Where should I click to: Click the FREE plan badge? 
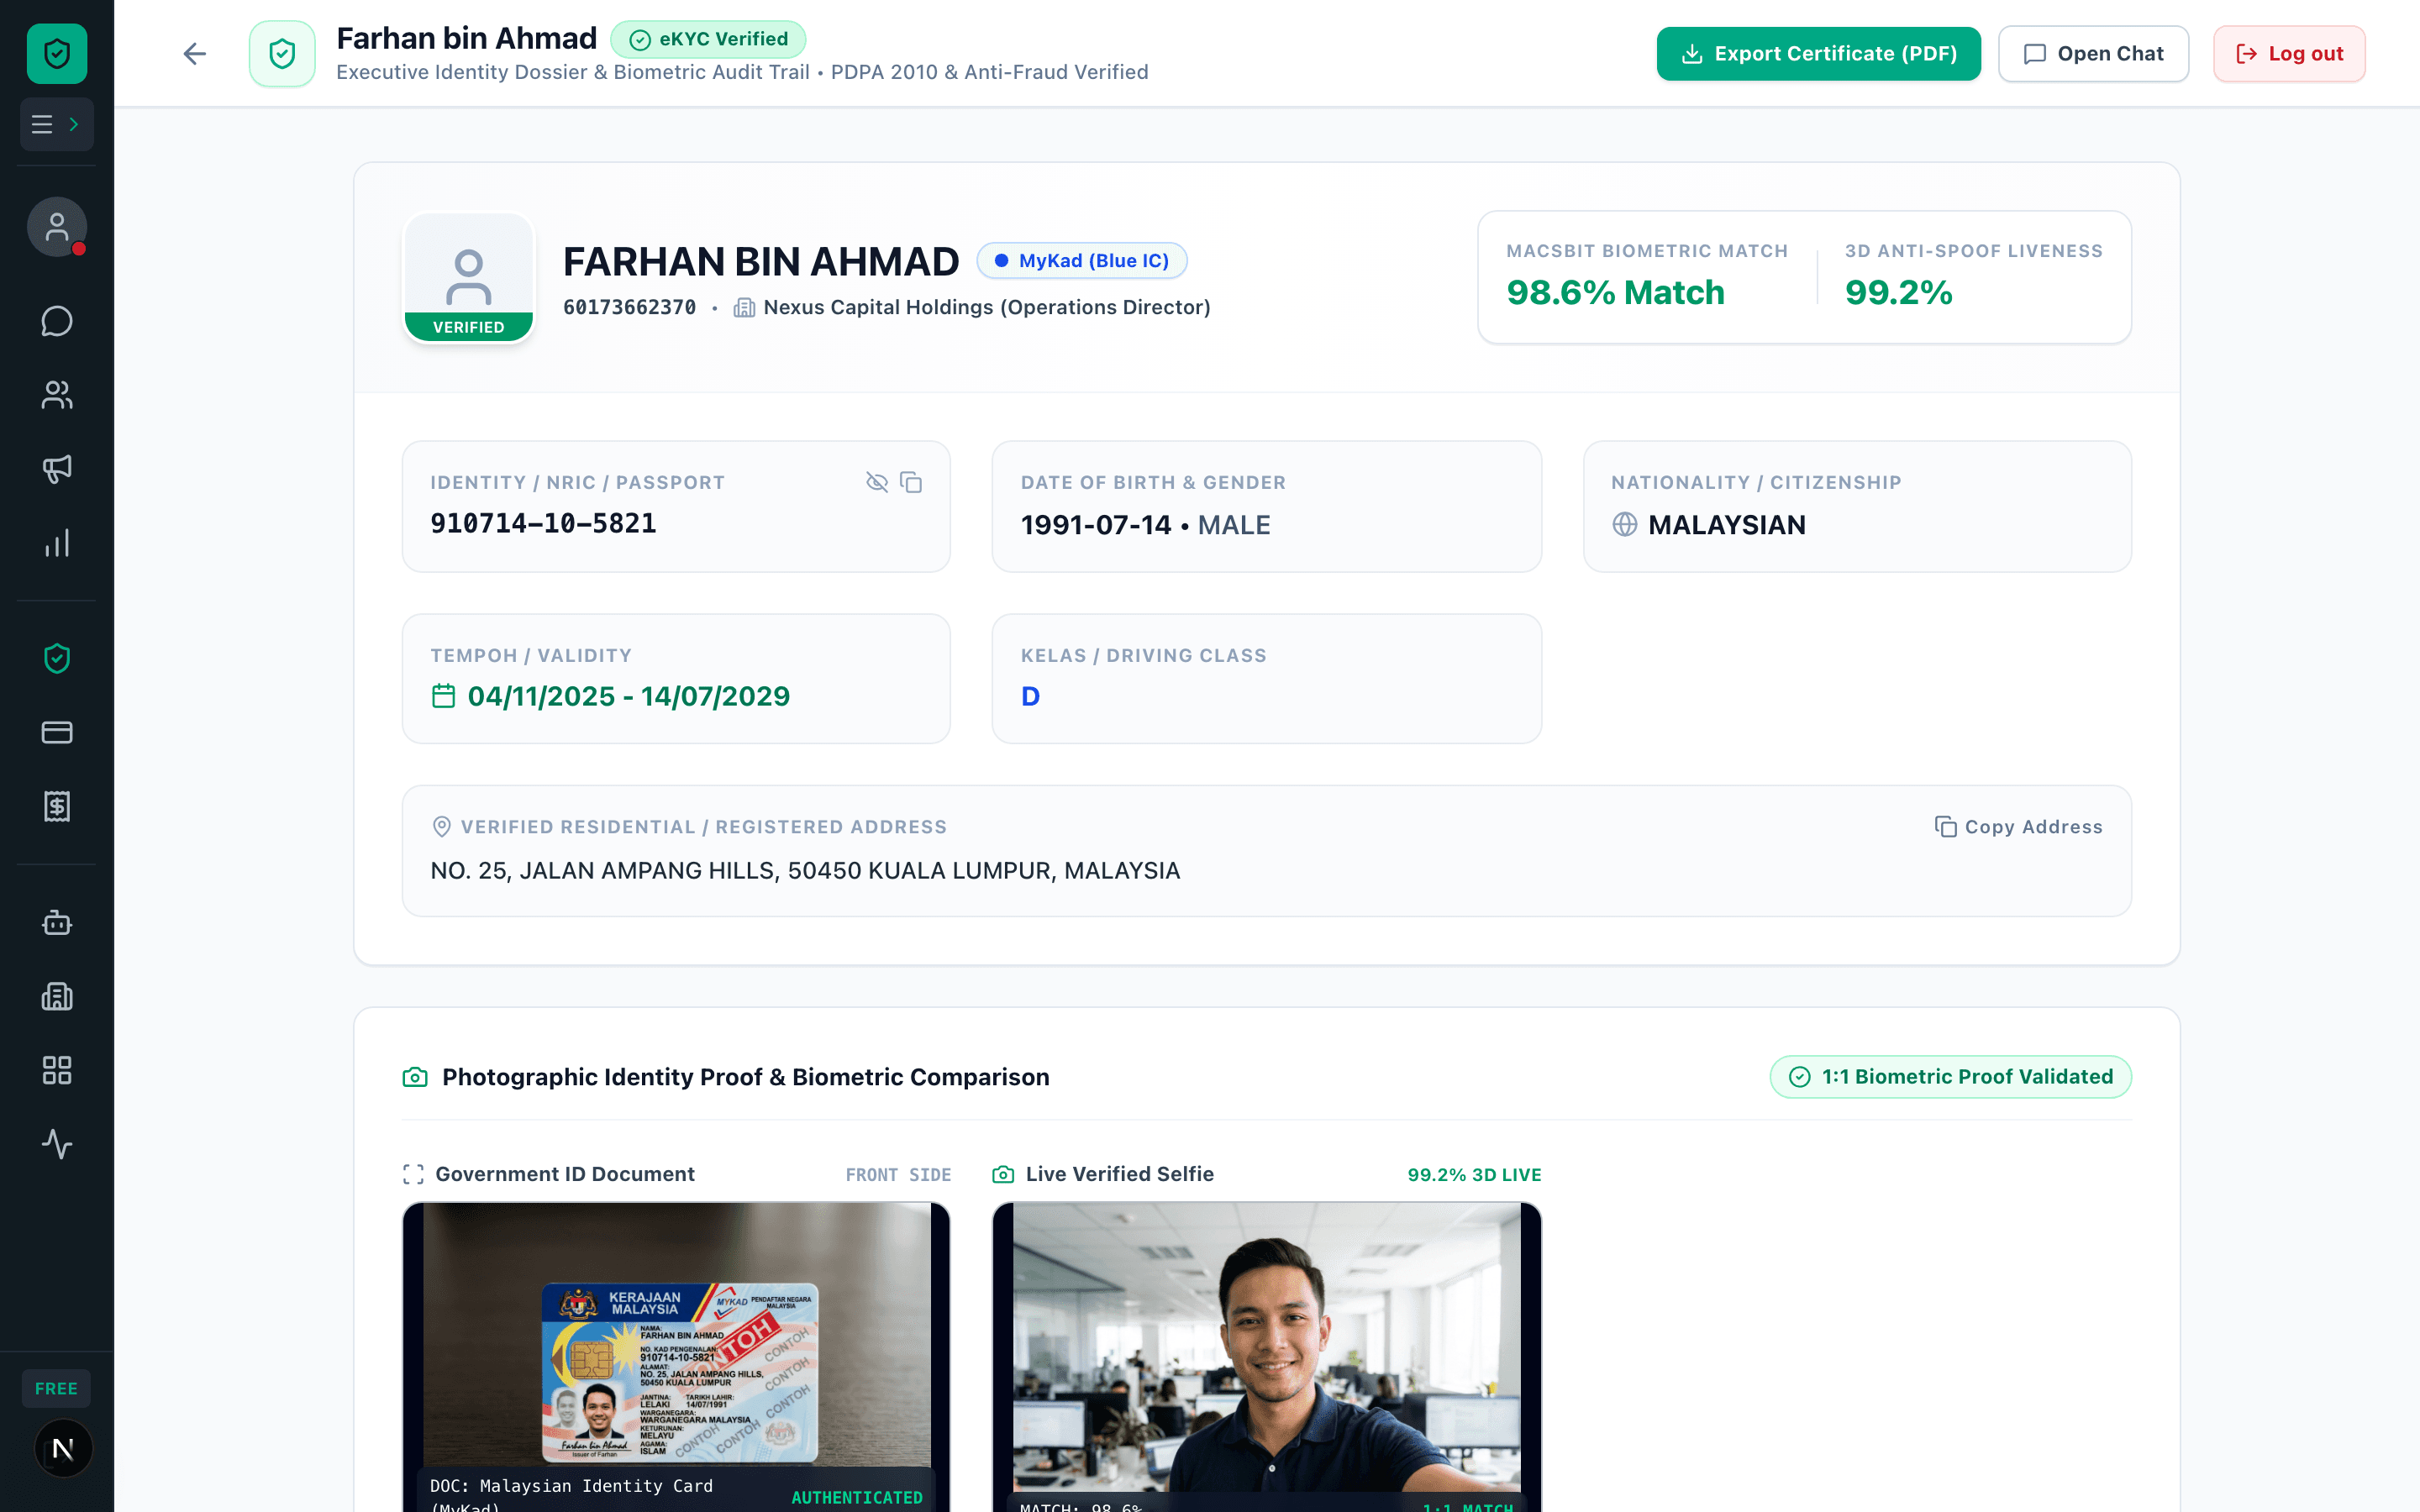coord(56,1388)
